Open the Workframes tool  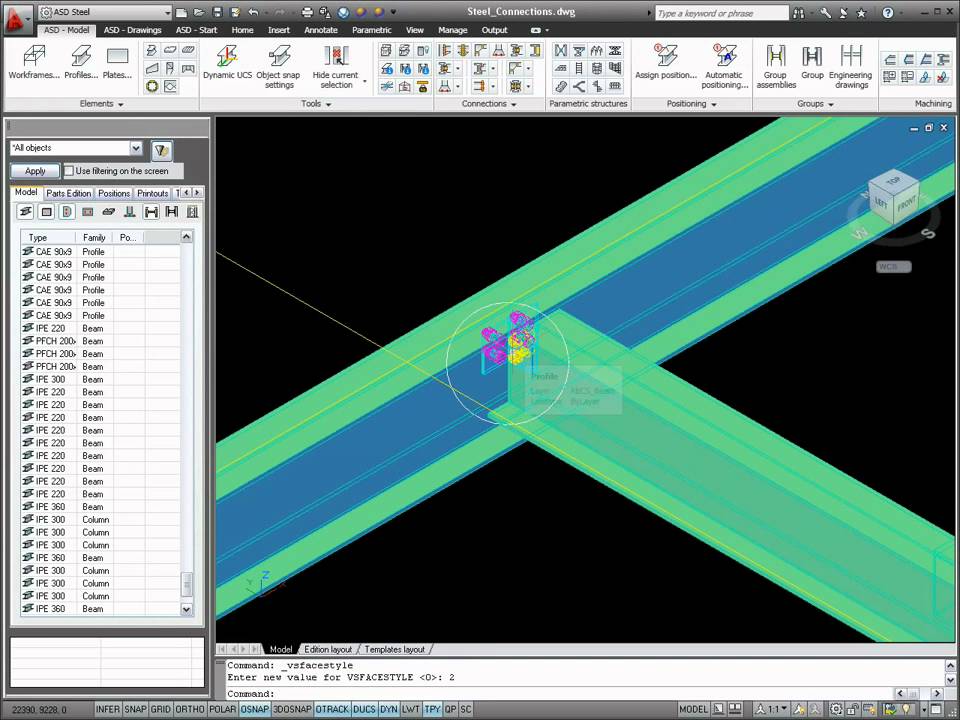pyautogui.click(x=34, y=62)
